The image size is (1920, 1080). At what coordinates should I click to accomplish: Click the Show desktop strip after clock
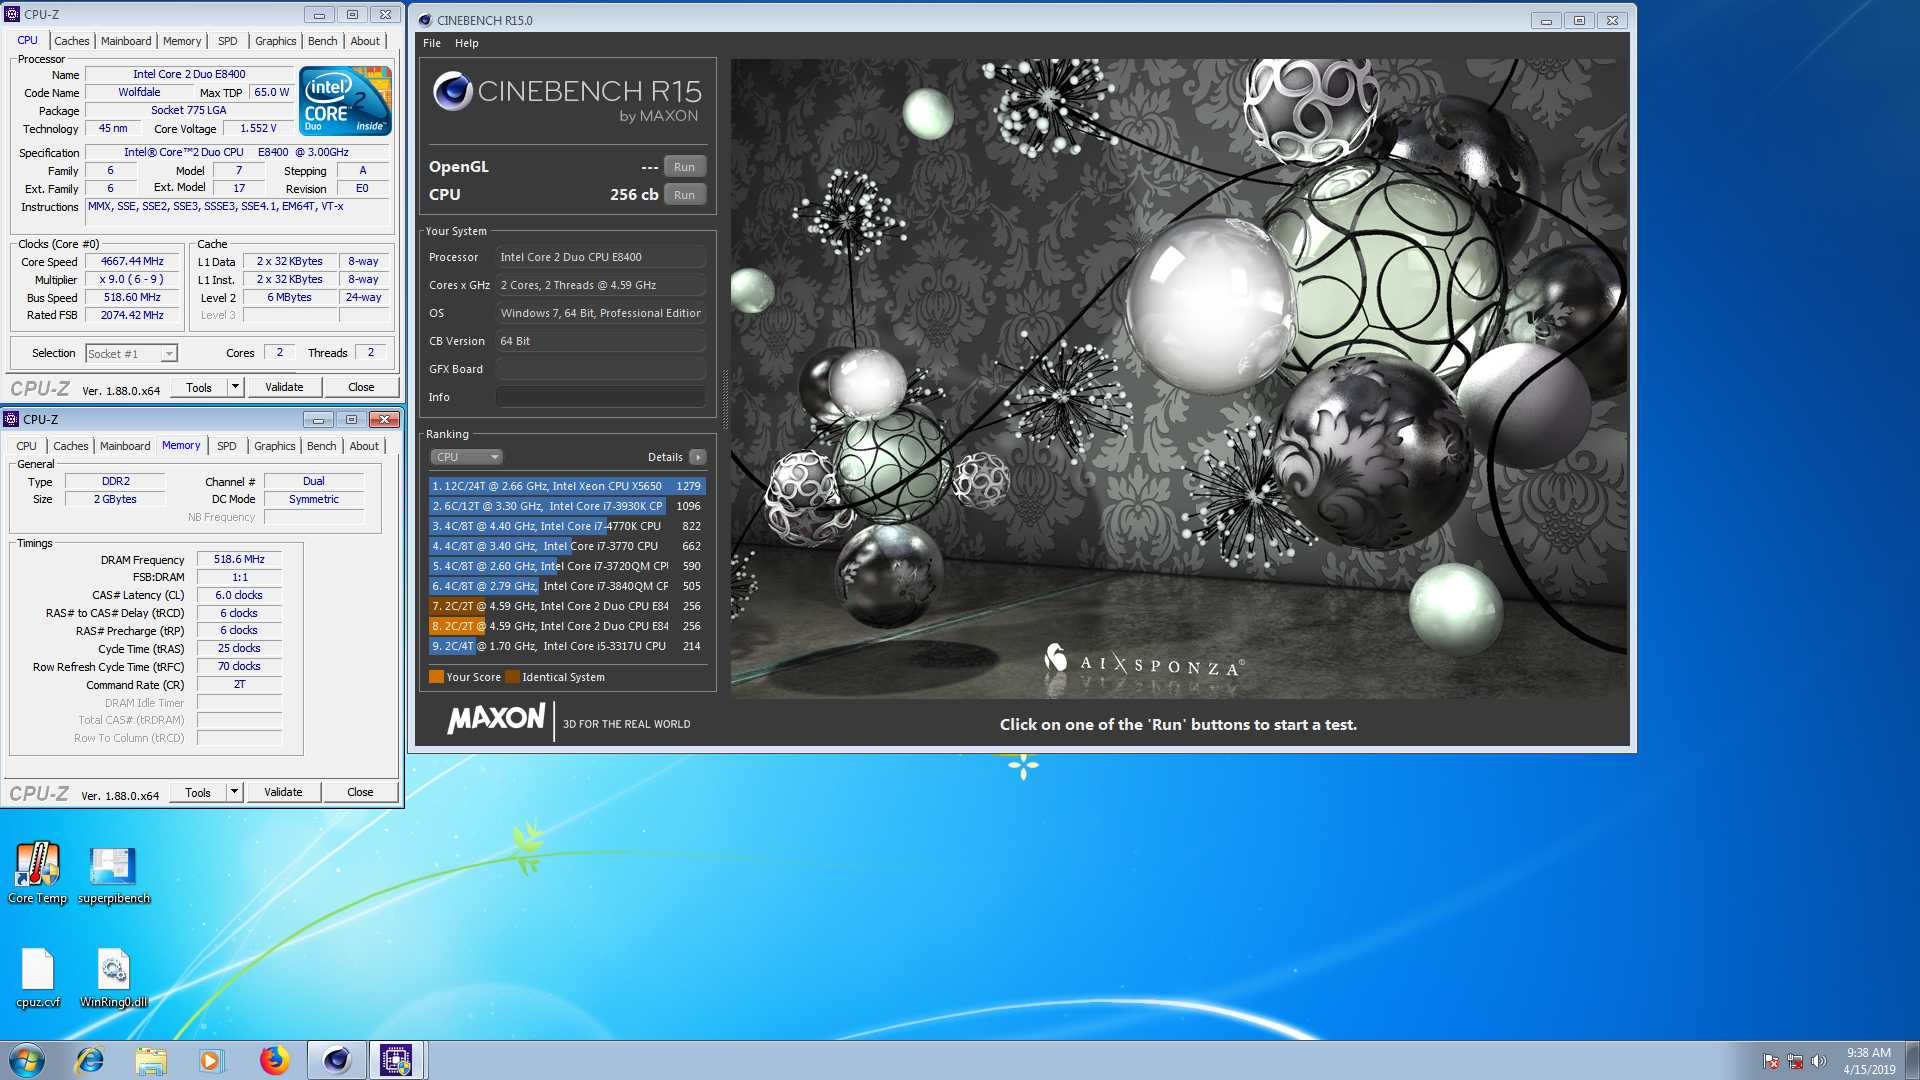(x=1912, y=1060)
